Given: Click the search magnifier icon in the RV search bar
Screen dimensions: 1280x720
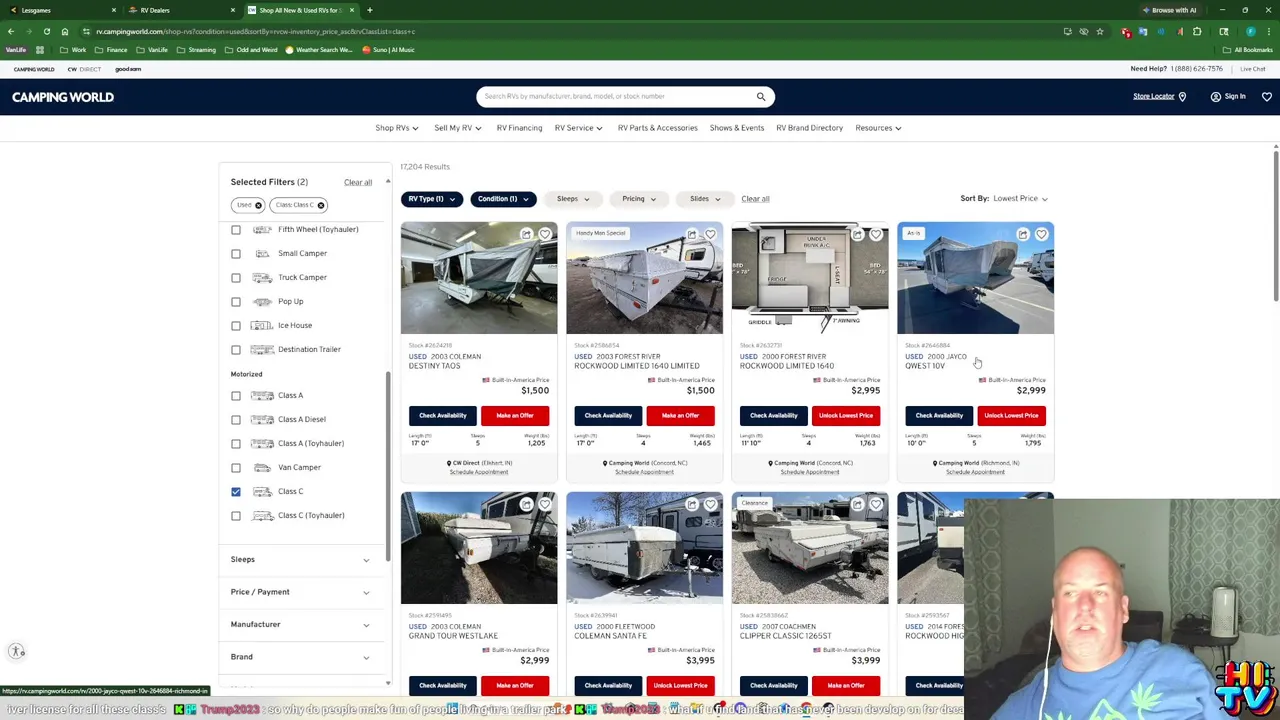Looking at the screenshot, I should (x=761, y=97).
